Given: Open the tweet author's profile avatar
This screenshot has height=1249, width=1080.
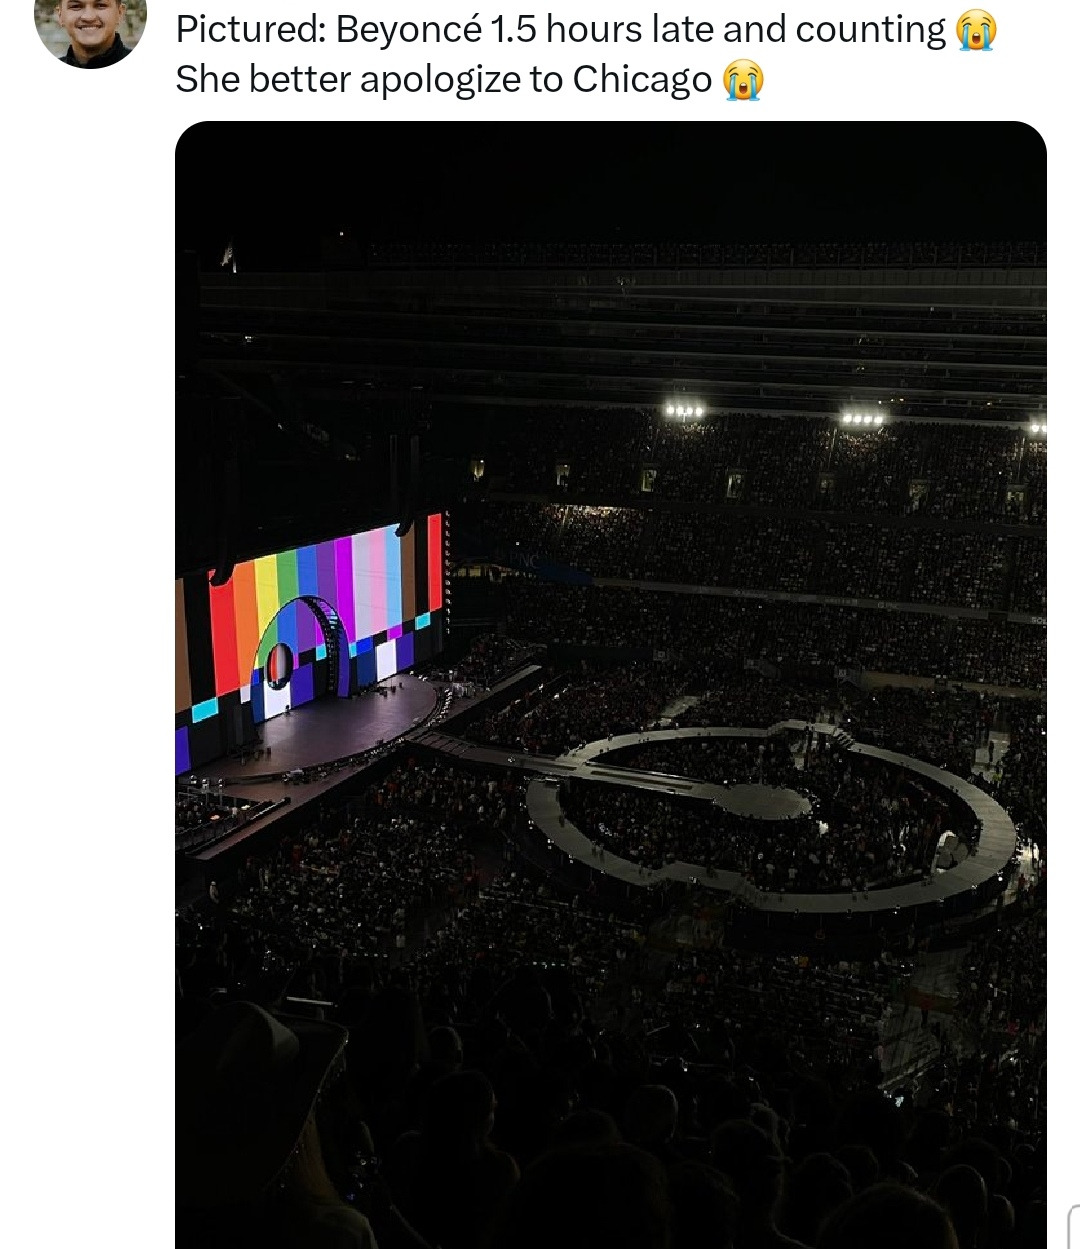Looking at the screenshot, I should 90,30.
